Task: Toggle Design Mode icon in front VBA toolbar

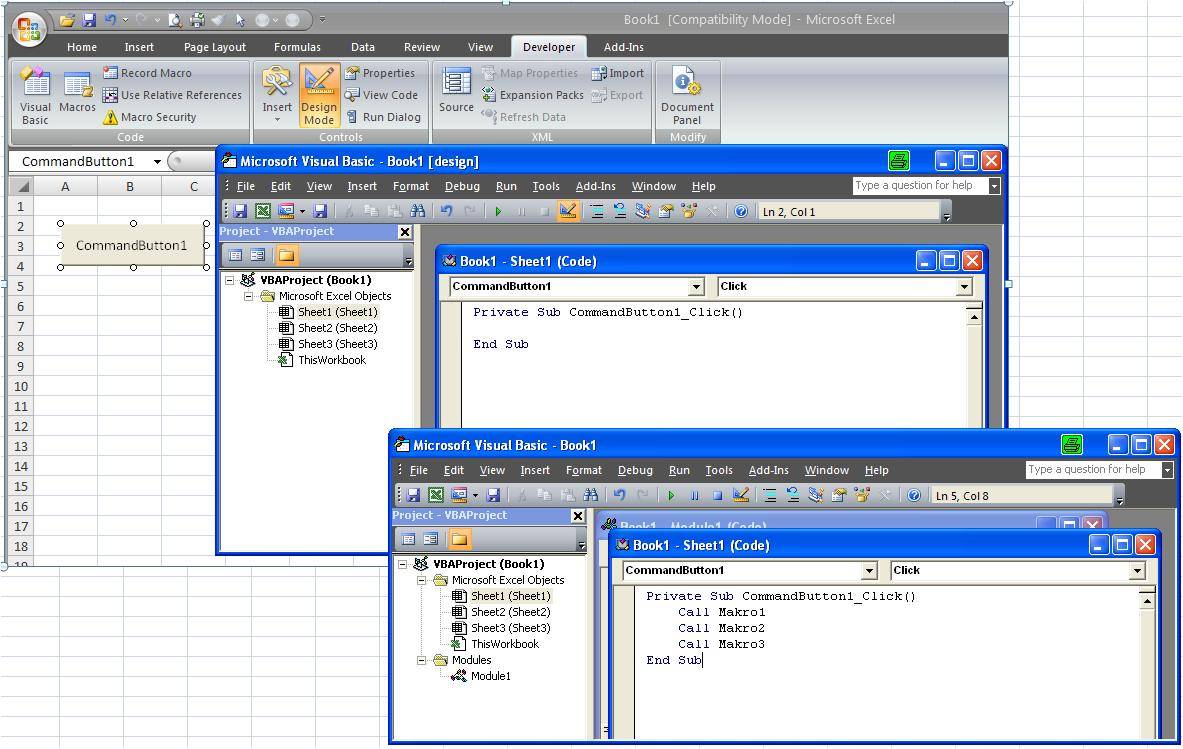Action: [741, 496]
